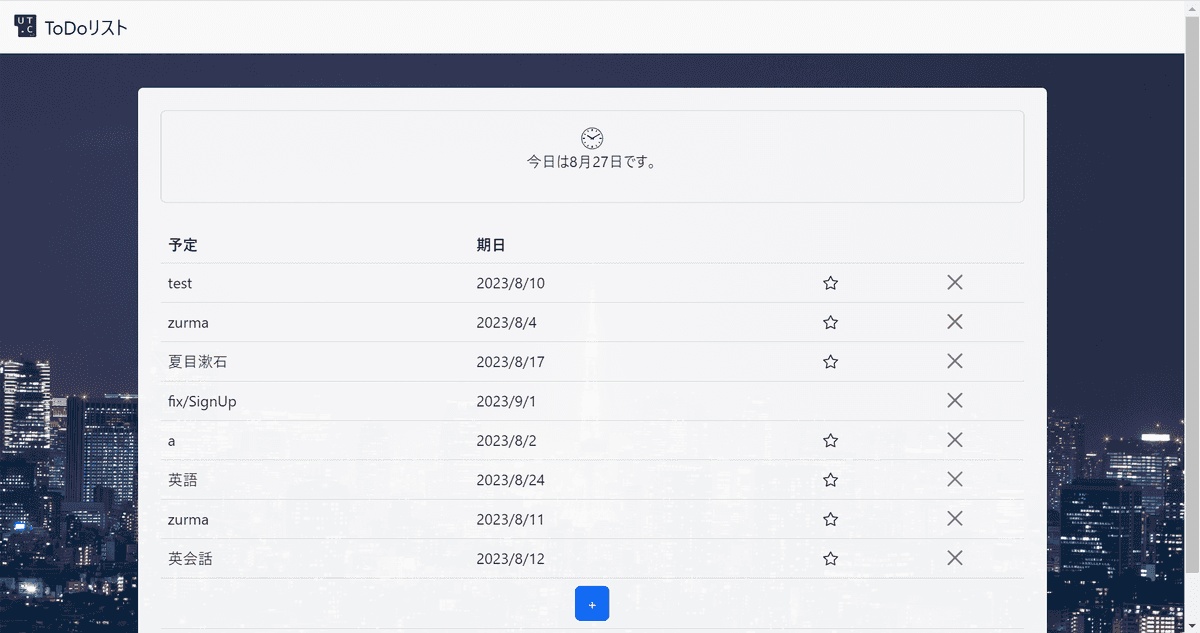Delete the test task dated 2023/8/10
Image resolution: width=1200 pixels, height=633 pixels.
[x=954, y=283]
